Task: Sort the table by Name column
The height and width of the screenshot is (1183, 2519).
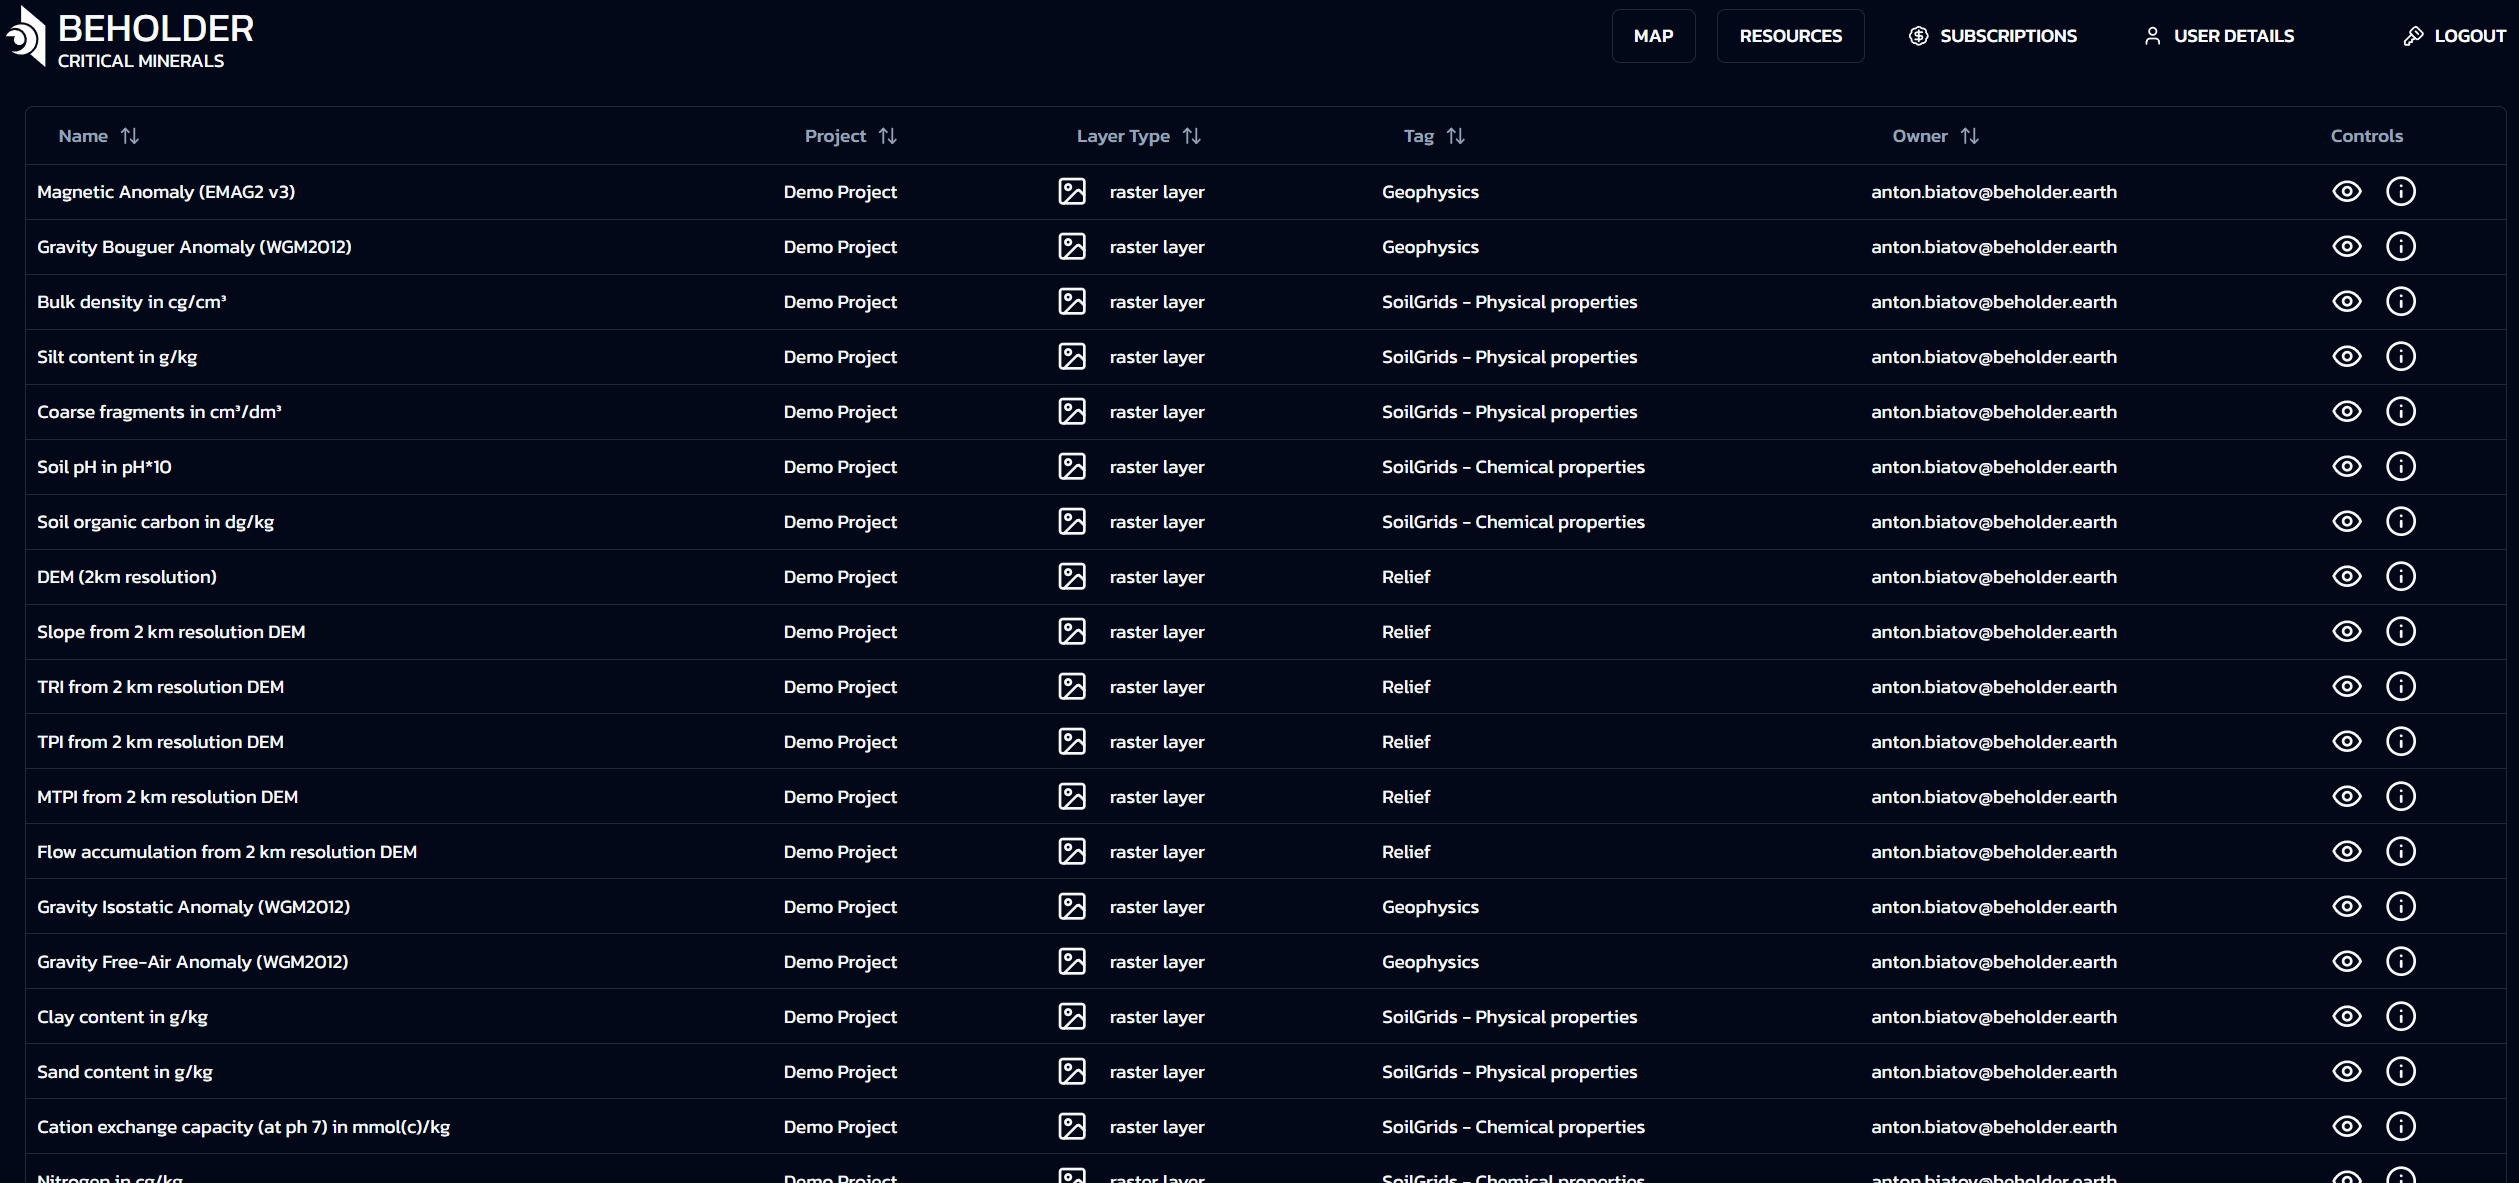Action: [130, 135]
